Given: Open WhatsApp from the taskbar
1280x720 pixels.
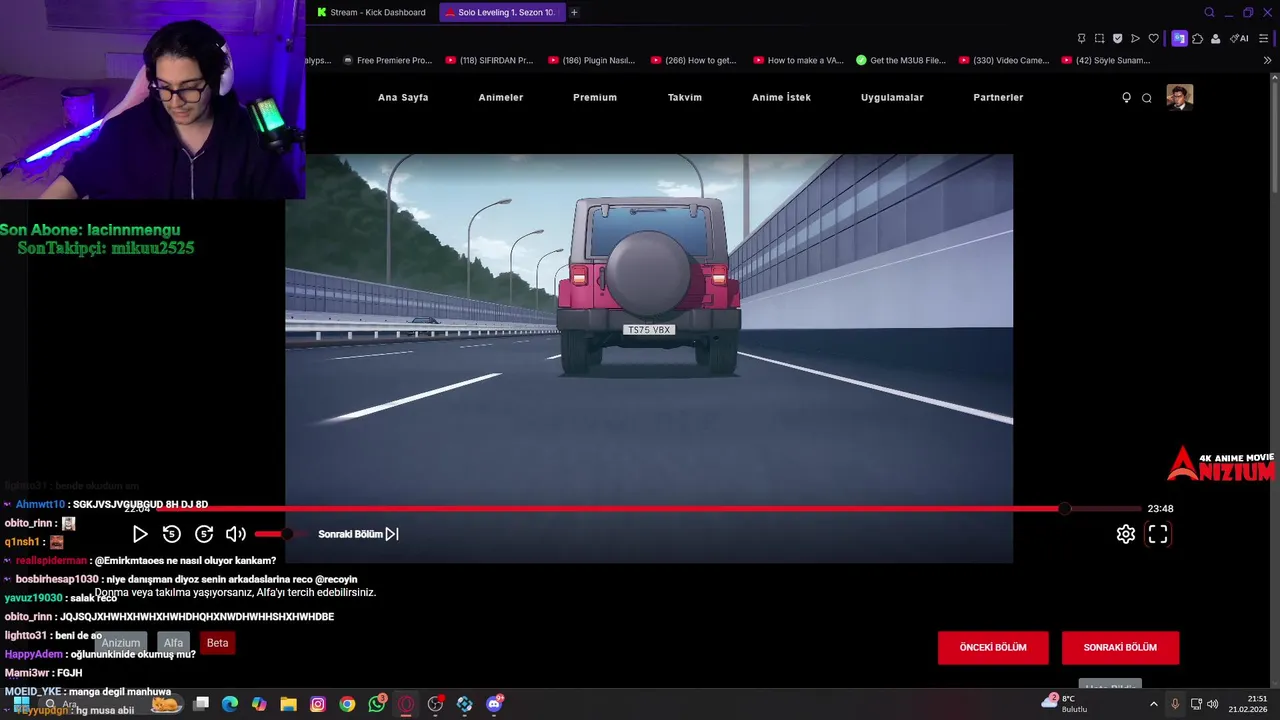Looking at the screenshot, I should click(x=376, y=704).
